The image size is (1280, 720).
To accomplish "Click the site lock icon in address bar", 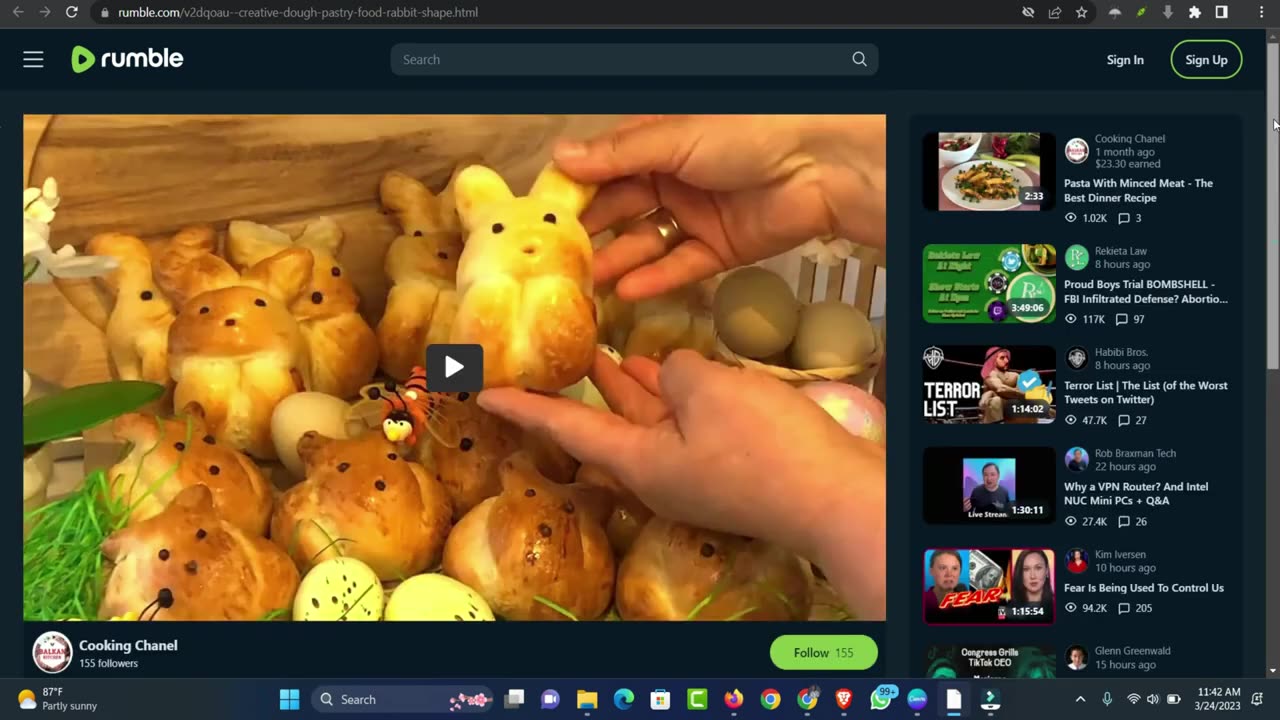I will pos(104,12).
